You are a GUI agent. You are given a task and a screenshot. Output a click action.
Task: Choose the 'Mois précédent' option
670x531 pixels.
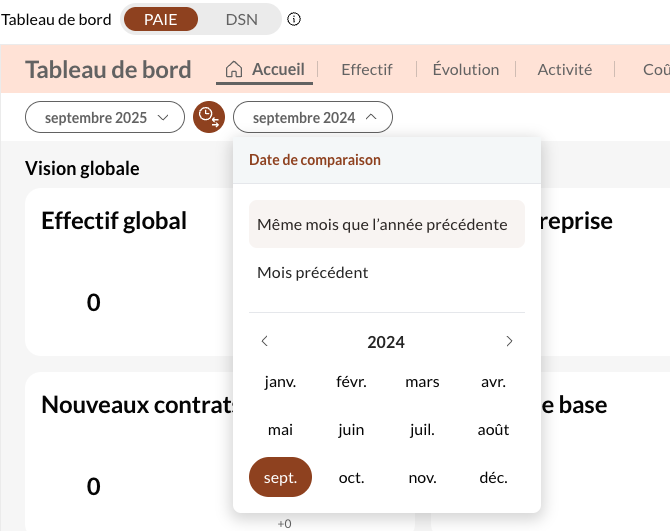[x=313, y=272]
